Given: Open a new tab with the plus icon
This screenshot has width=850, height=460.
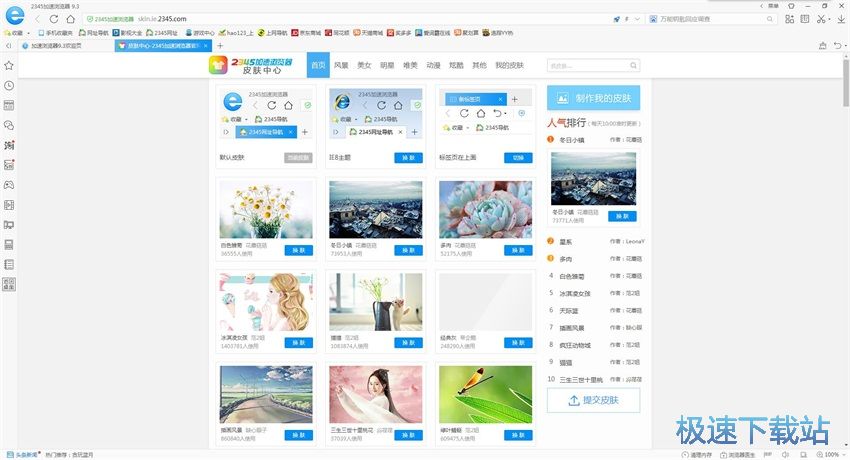Looking at the screenshot, I should pos(220,46).
